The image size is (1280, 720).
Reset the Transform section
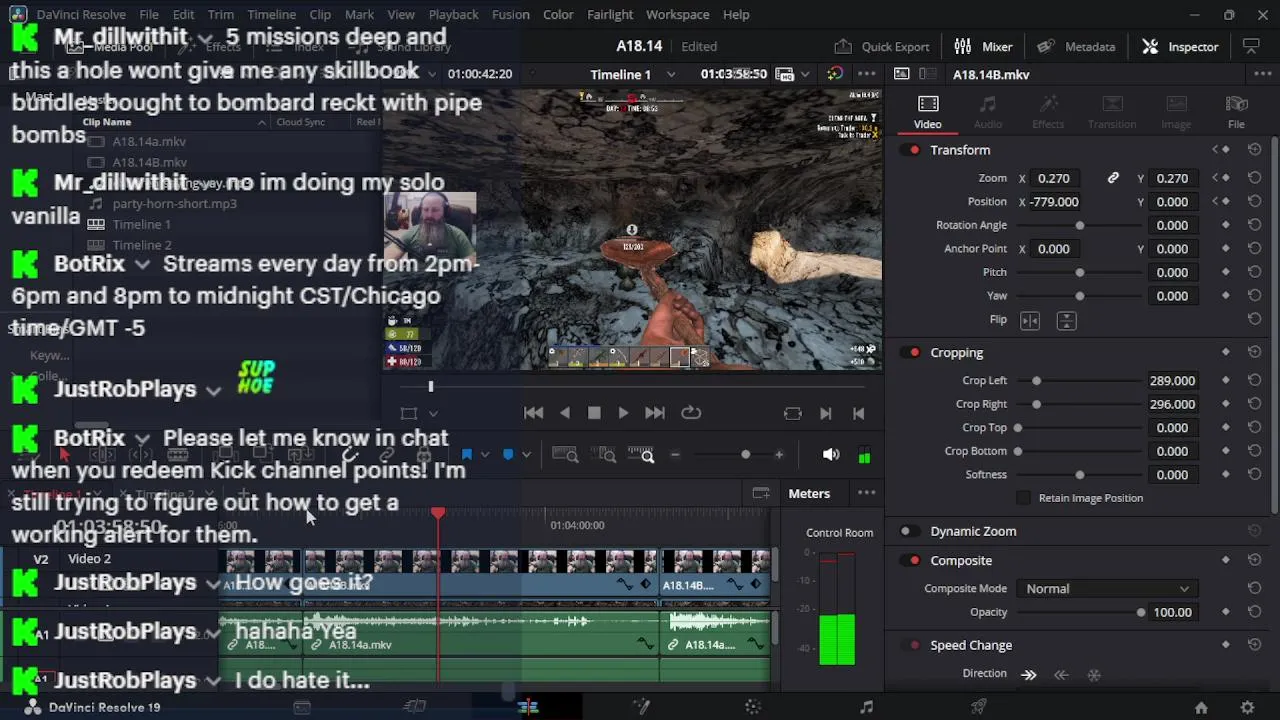pyautogui.click(x=1254, y=150)
